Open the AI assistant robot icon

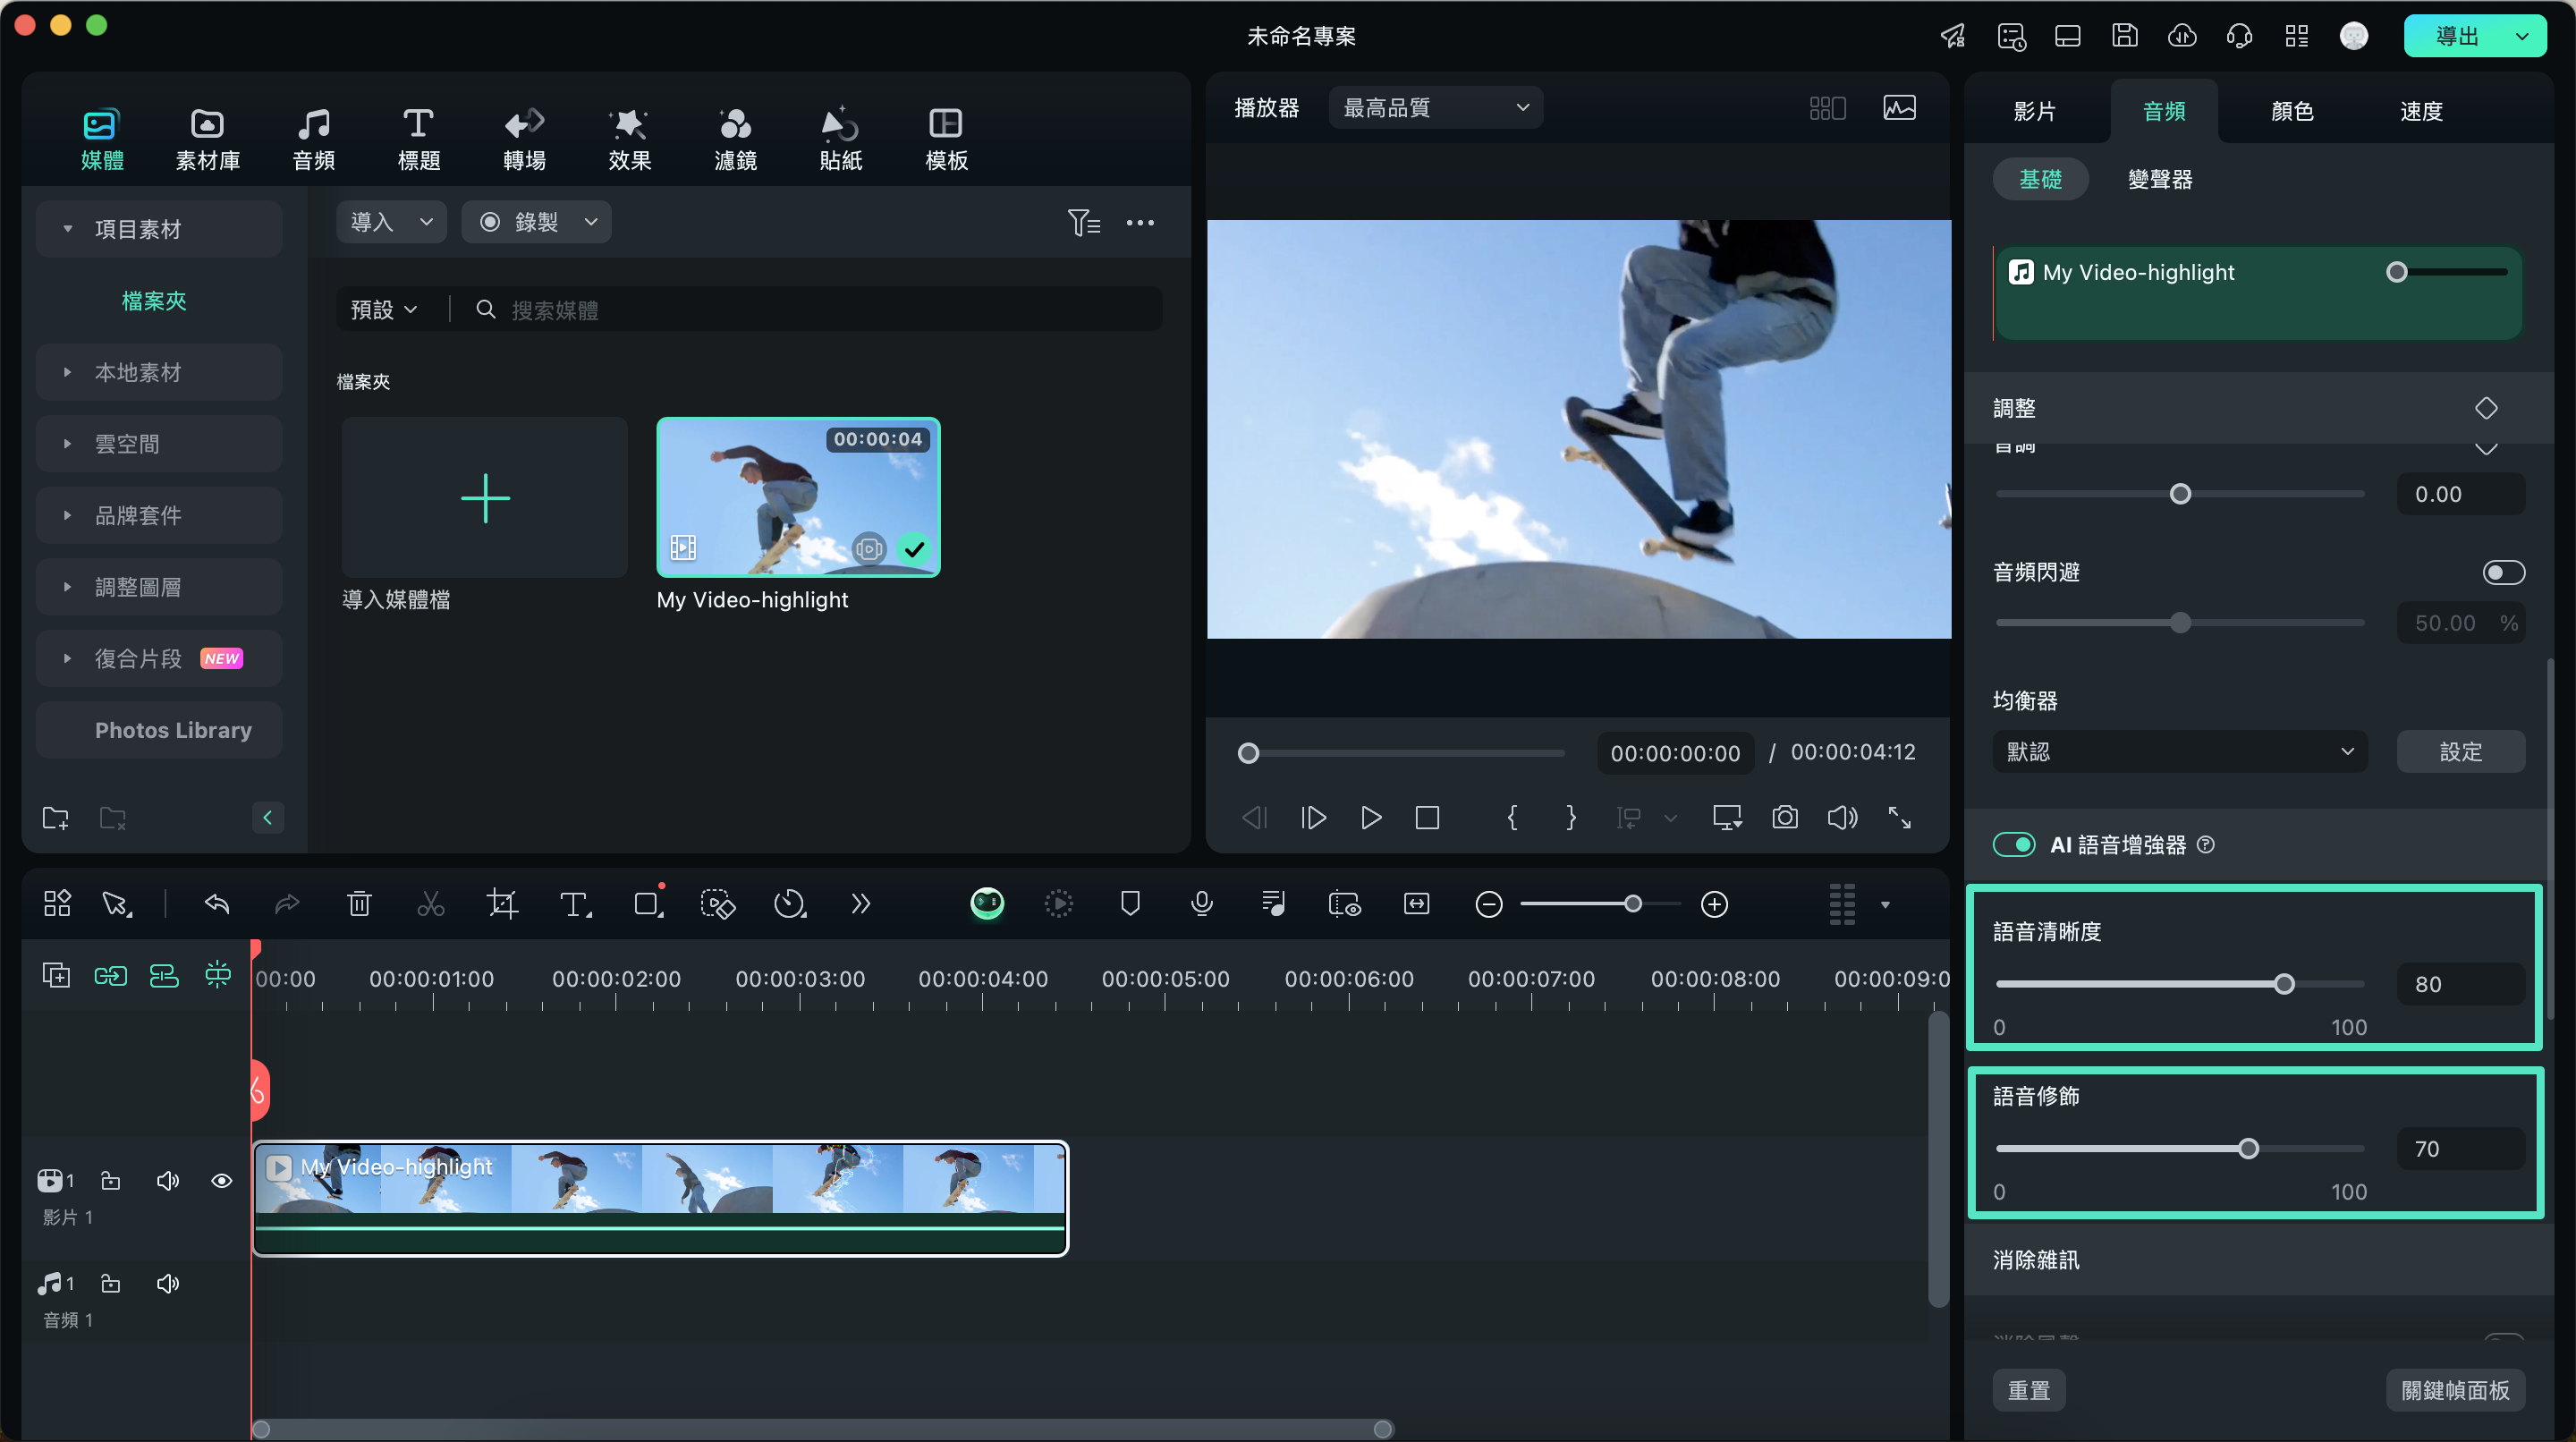pos(987,904)
